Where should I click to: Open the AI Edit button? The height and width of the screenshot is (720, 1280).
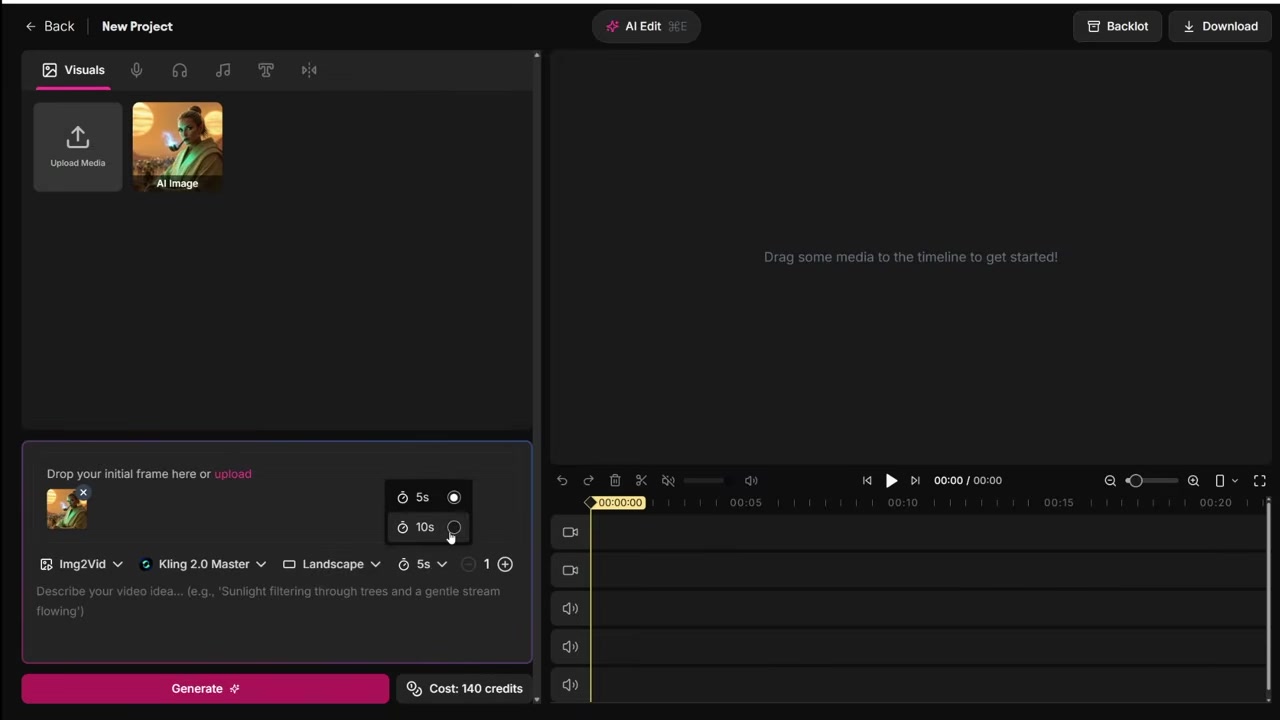click(646, 26)
